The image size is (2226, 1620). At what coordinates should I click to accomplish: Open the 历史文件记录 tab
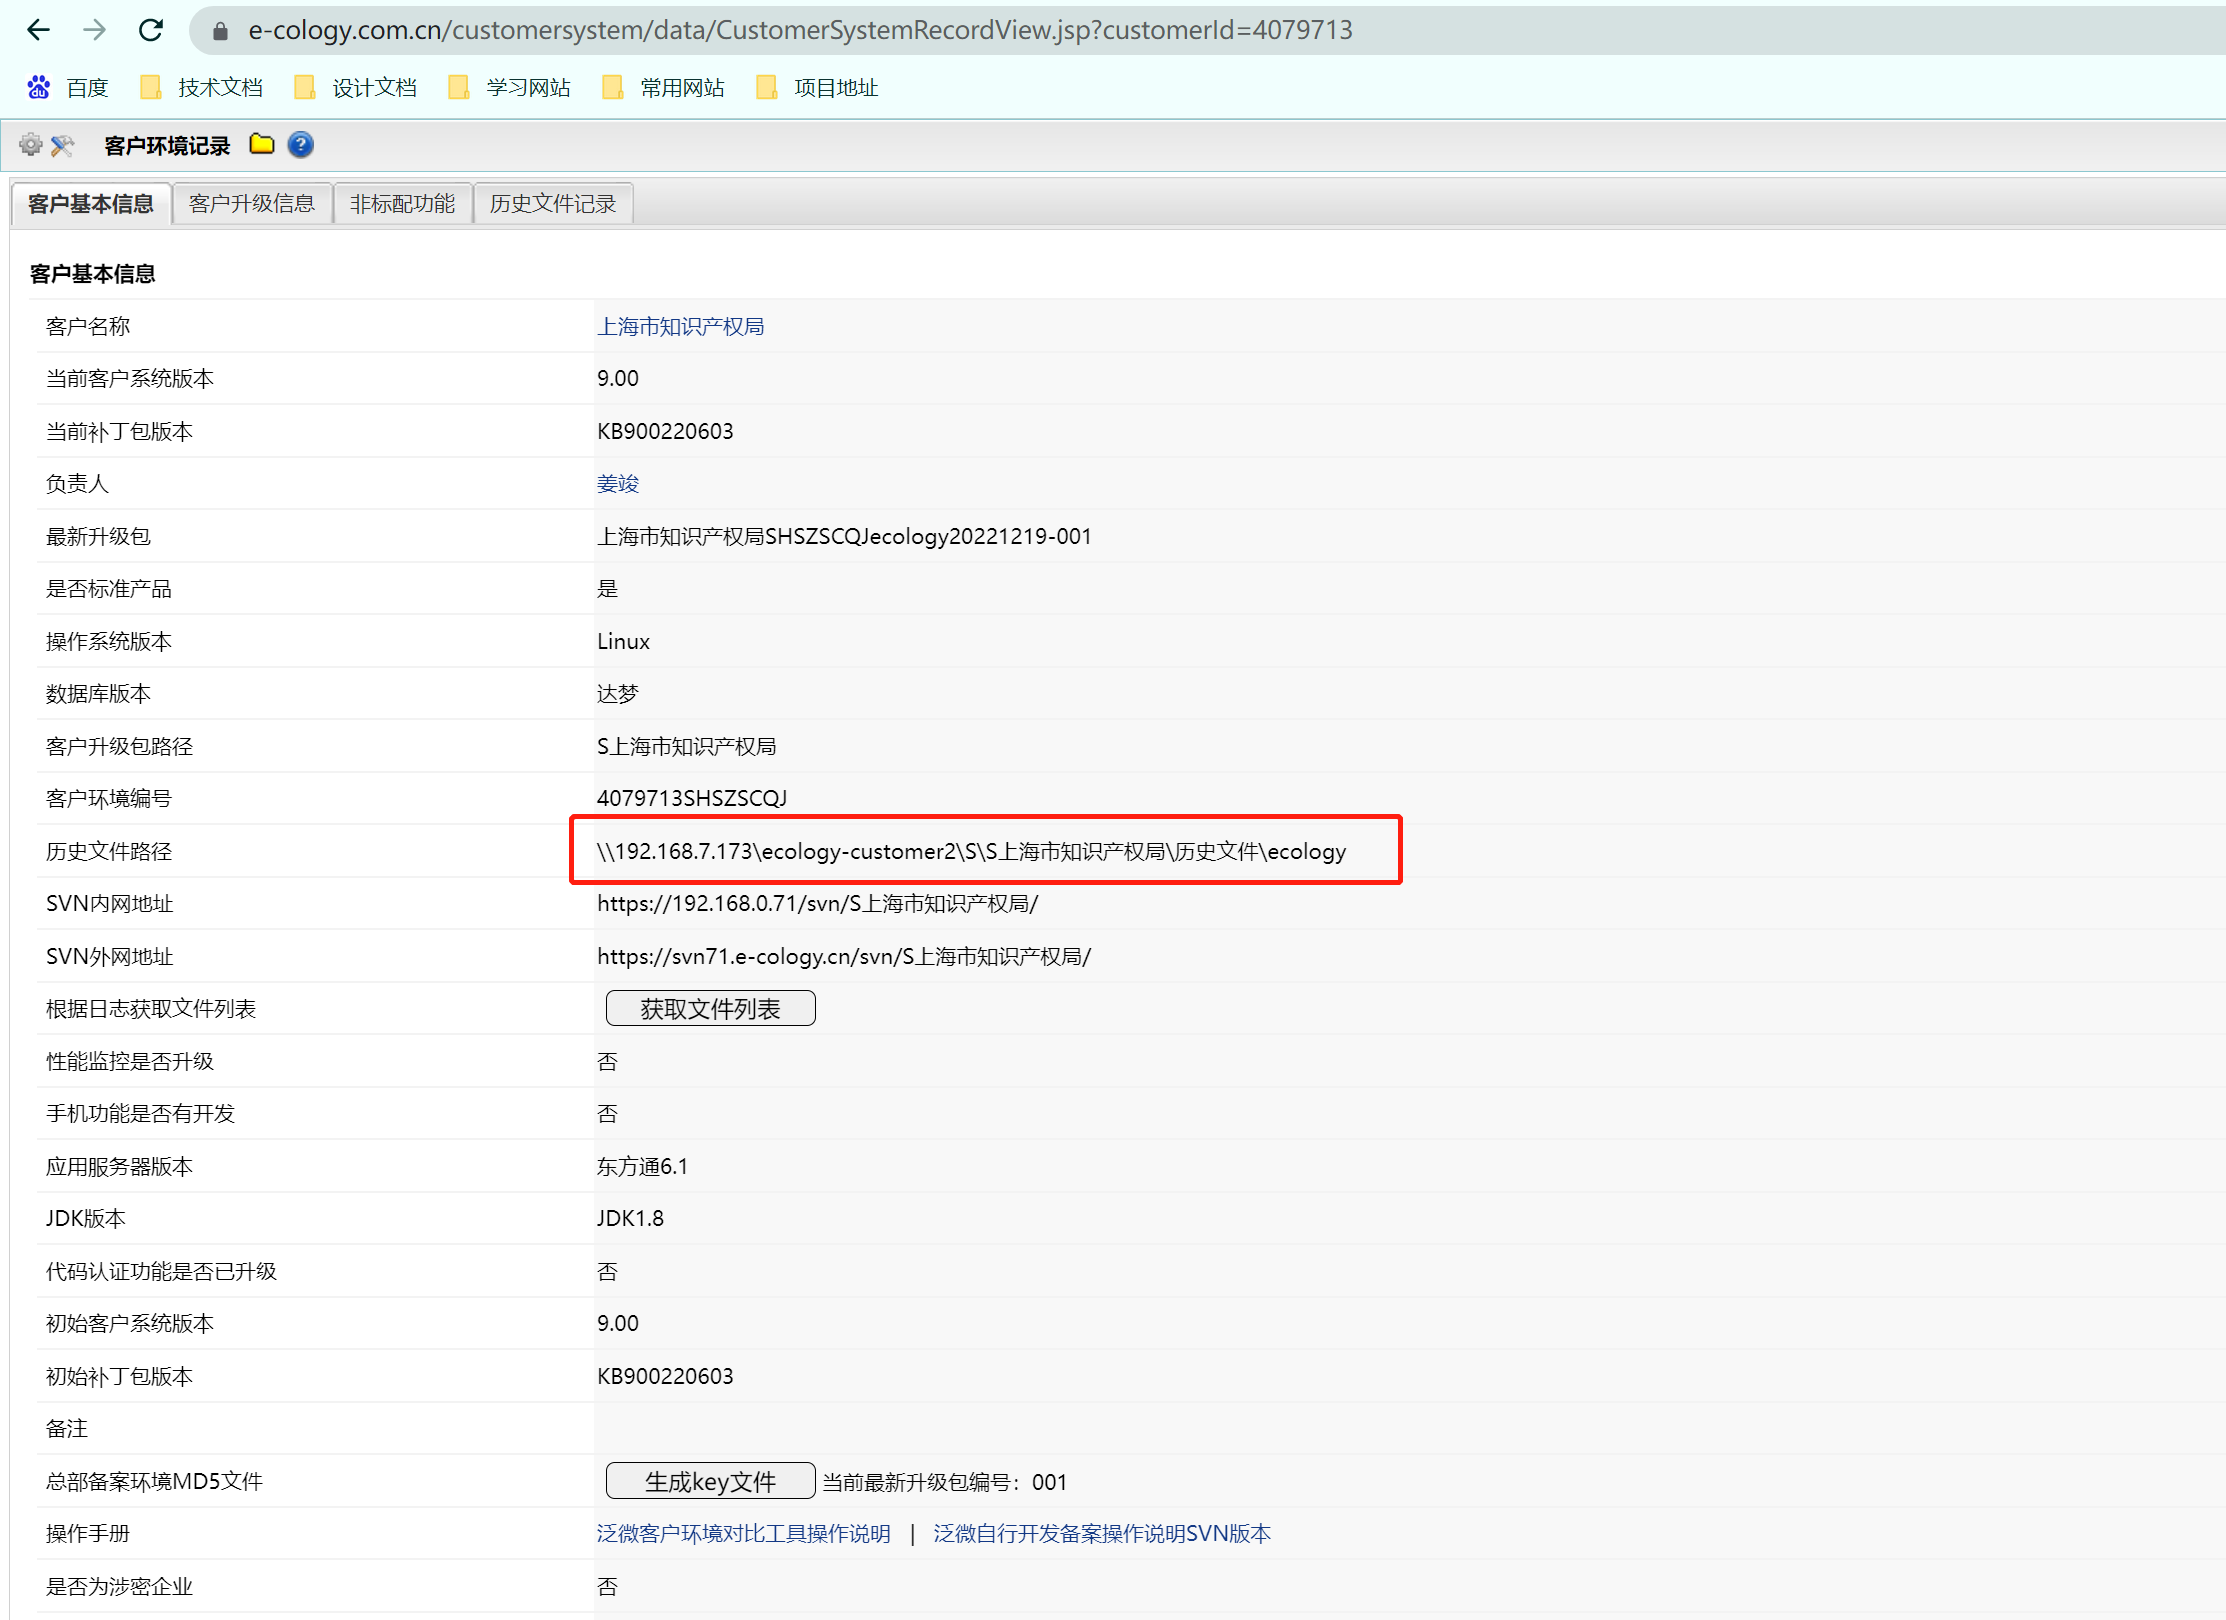pos(553,204)
